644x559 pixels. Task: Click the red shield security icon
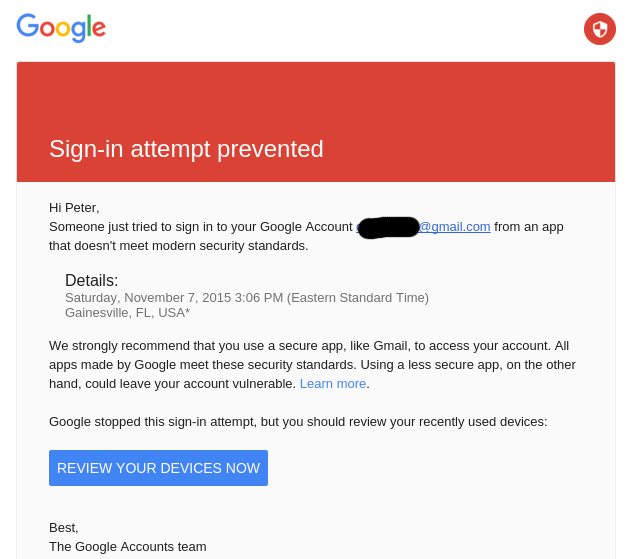coord(600,29)
